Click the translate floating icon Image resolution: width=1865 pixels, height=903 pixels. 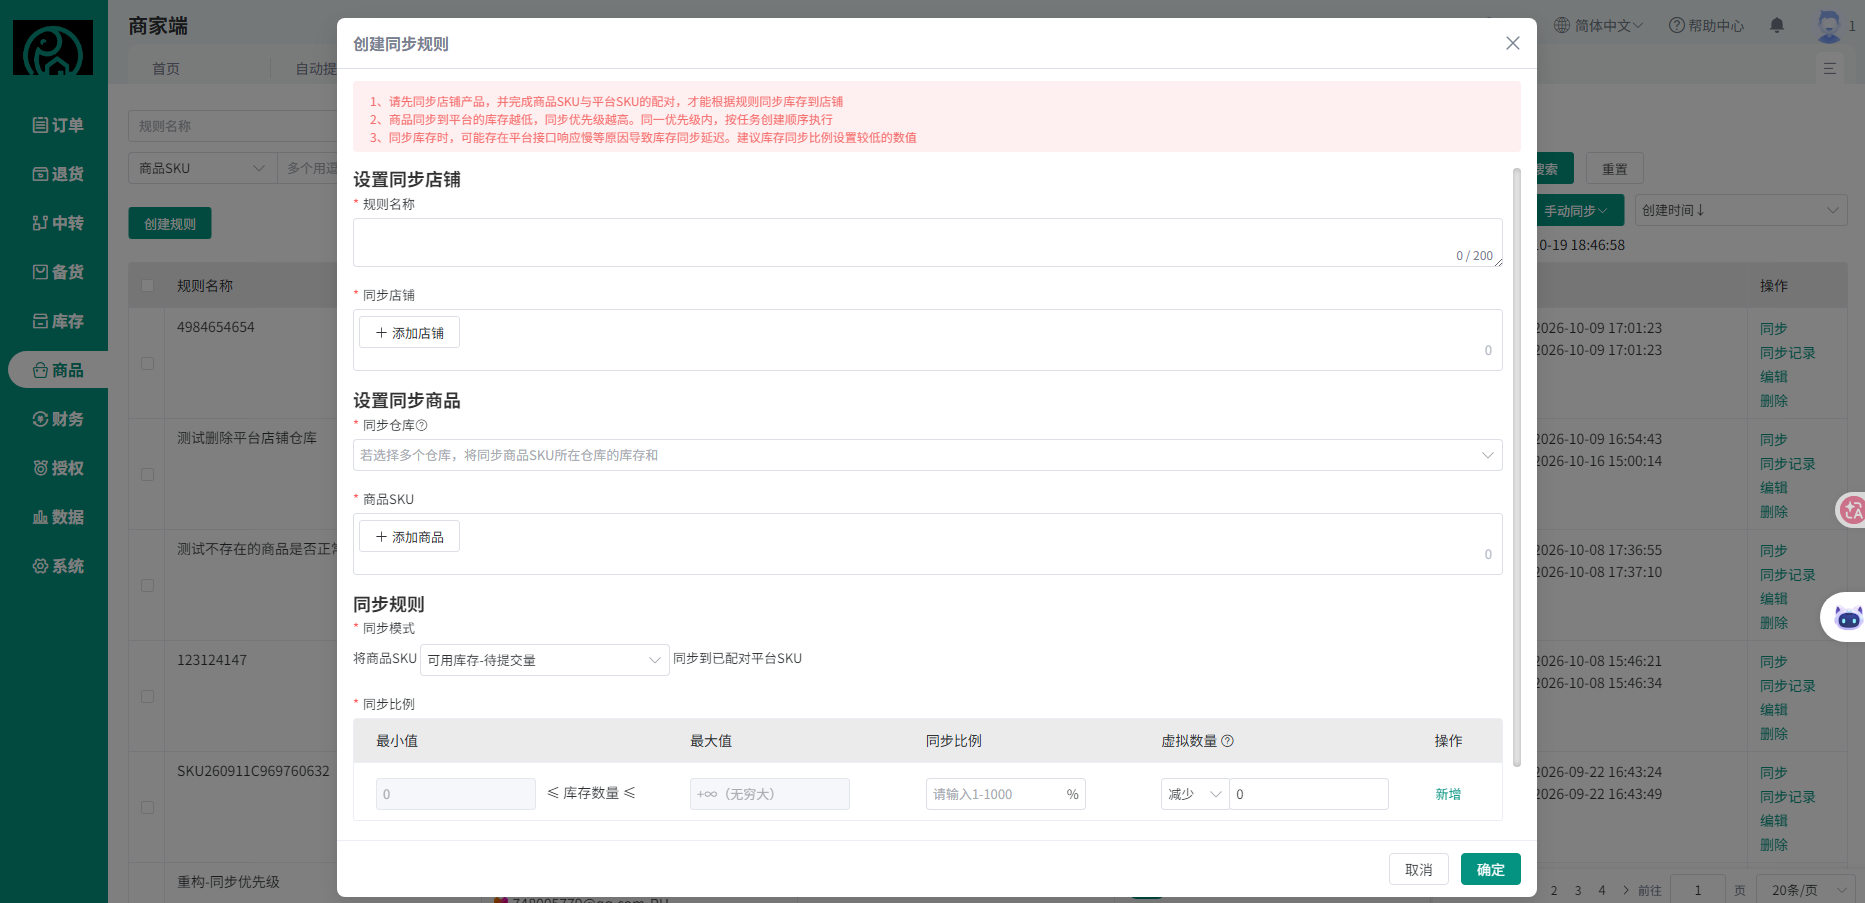coord(1852,510)
